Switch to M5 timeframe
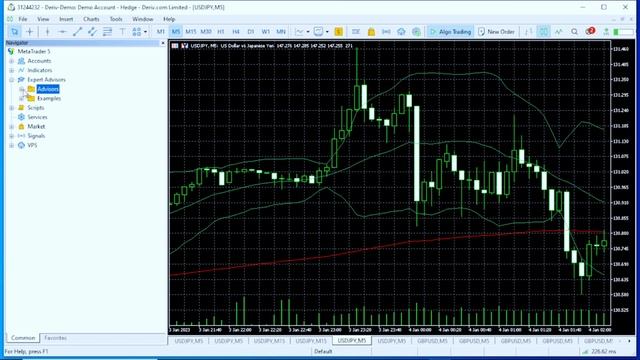The height and width of the screenshot is (360, 640). 176,32
